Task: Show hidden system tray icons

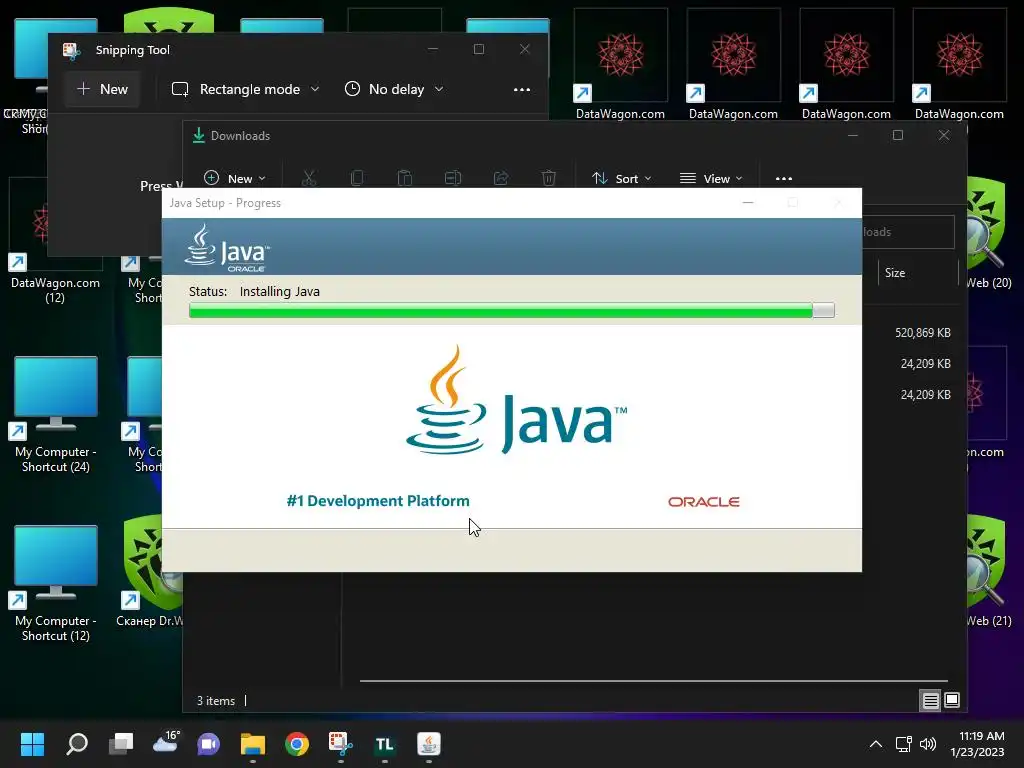Action: 876,744
